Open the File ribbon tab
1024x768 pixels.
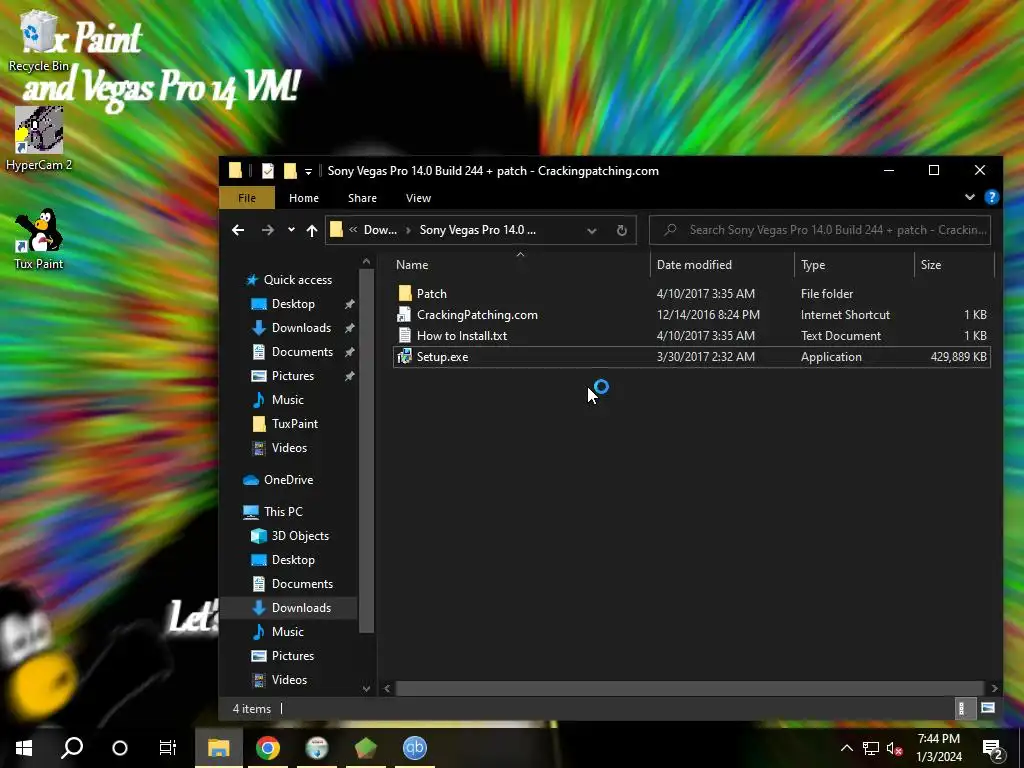click(x=247, y=198)
